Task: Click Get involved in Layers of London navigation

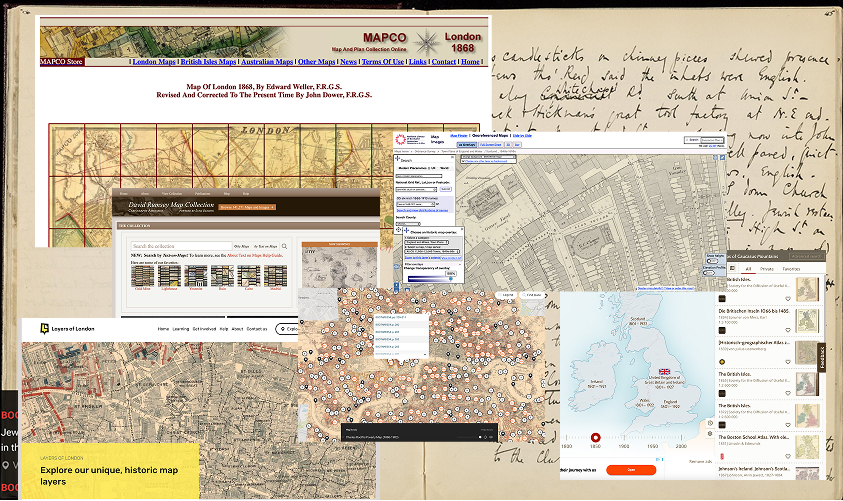Action: [204, 329]
